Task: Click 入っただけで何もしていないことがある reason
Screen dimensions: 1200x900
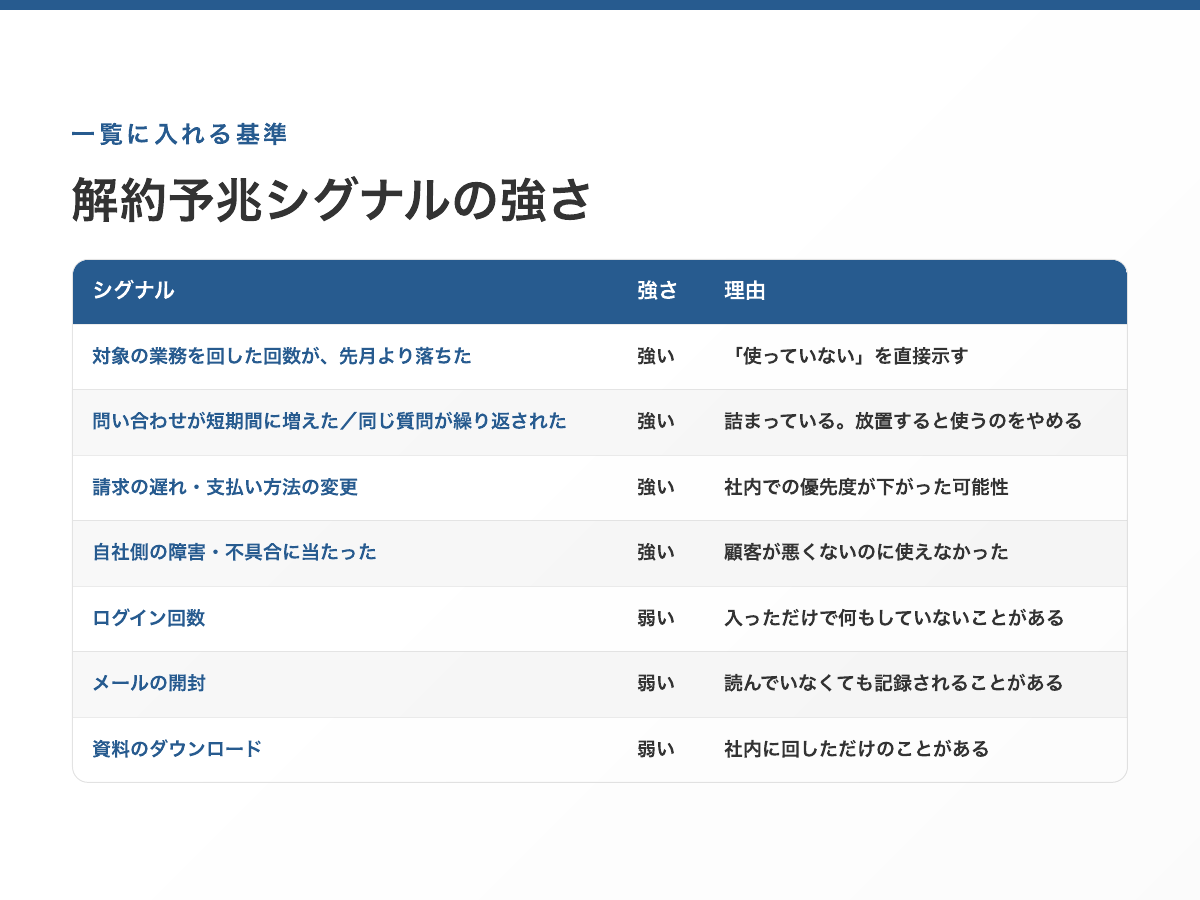Action: pos(894,618)
